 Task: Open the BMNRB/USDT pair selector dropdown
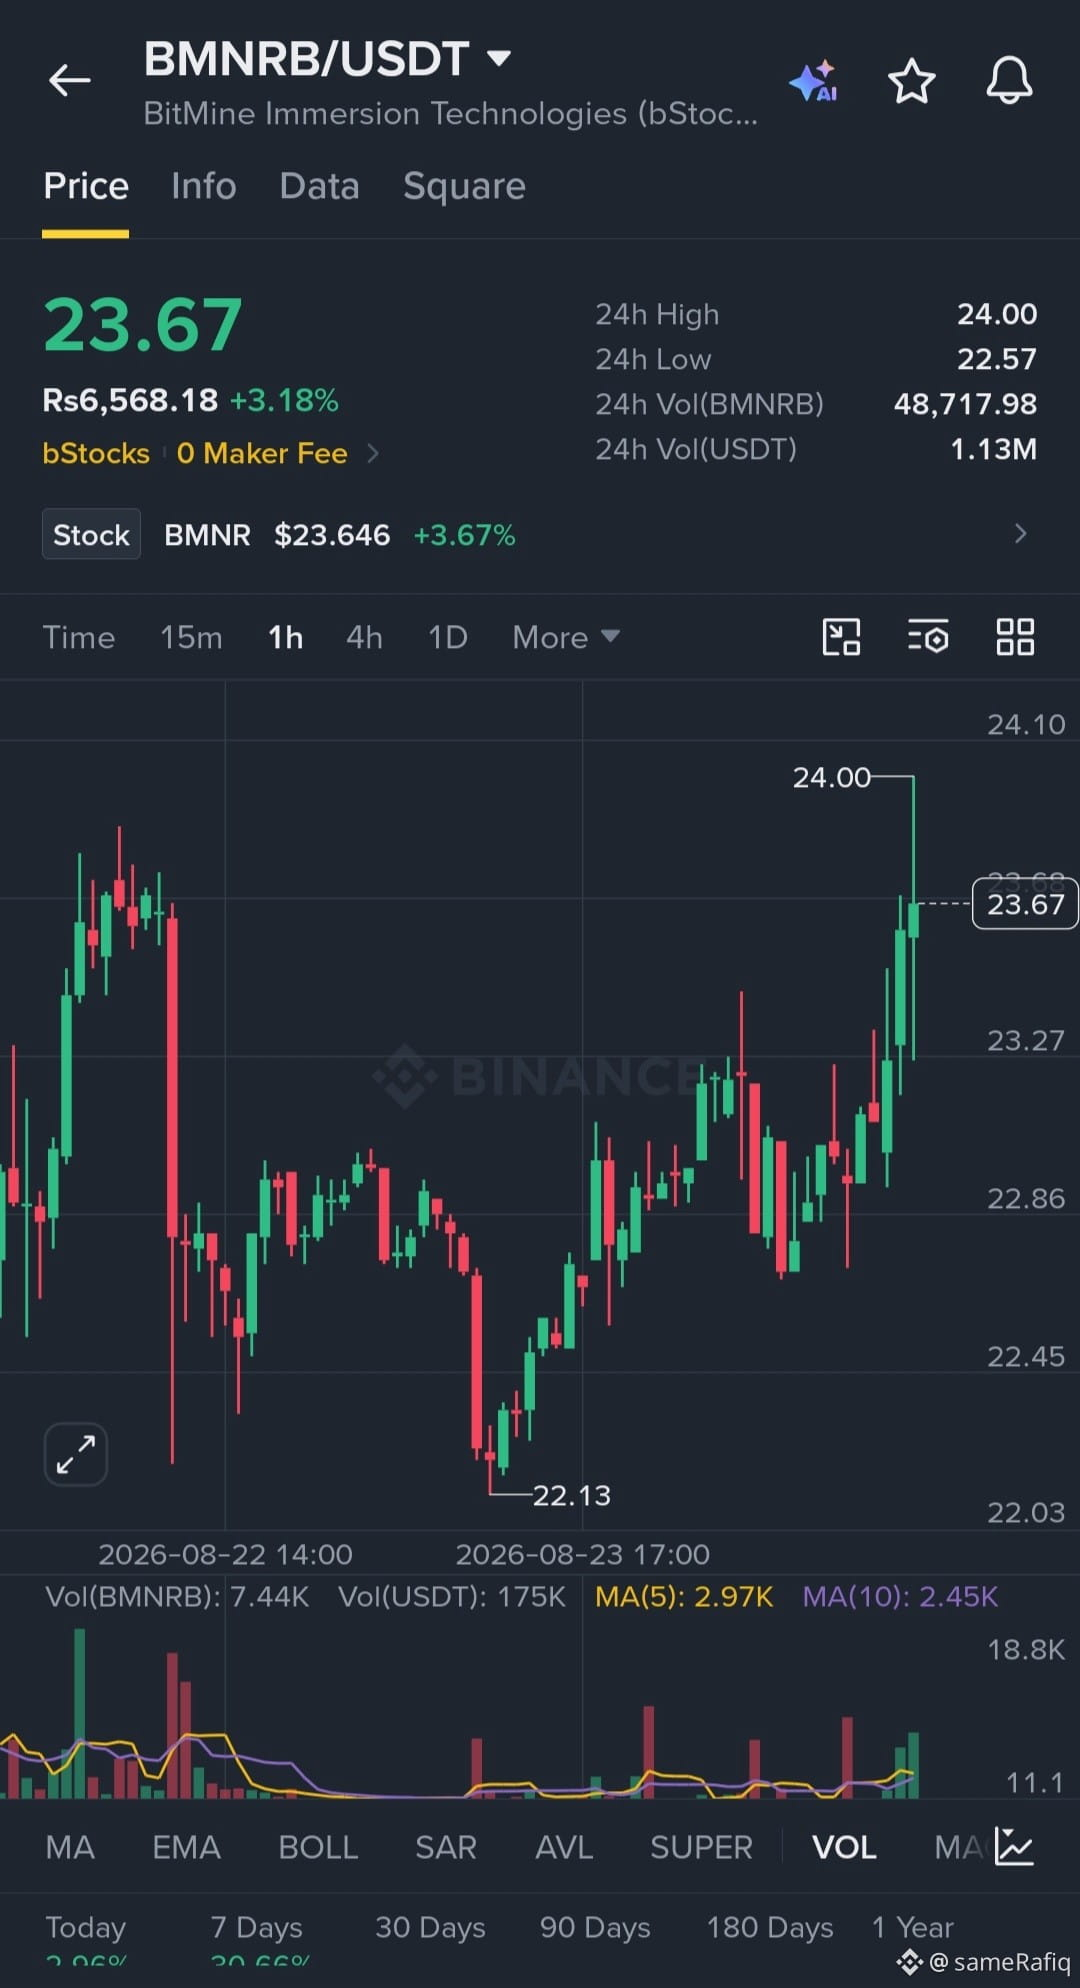pyautogui.click(x=328, y=59)
